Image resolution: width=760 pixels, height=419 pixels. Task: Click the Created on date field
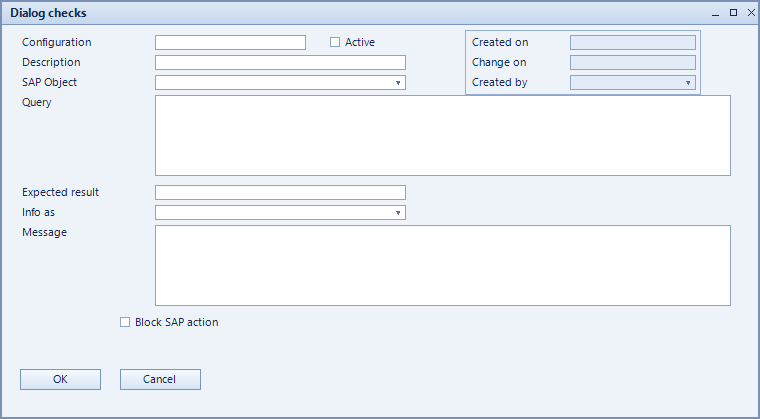[633, 42]
